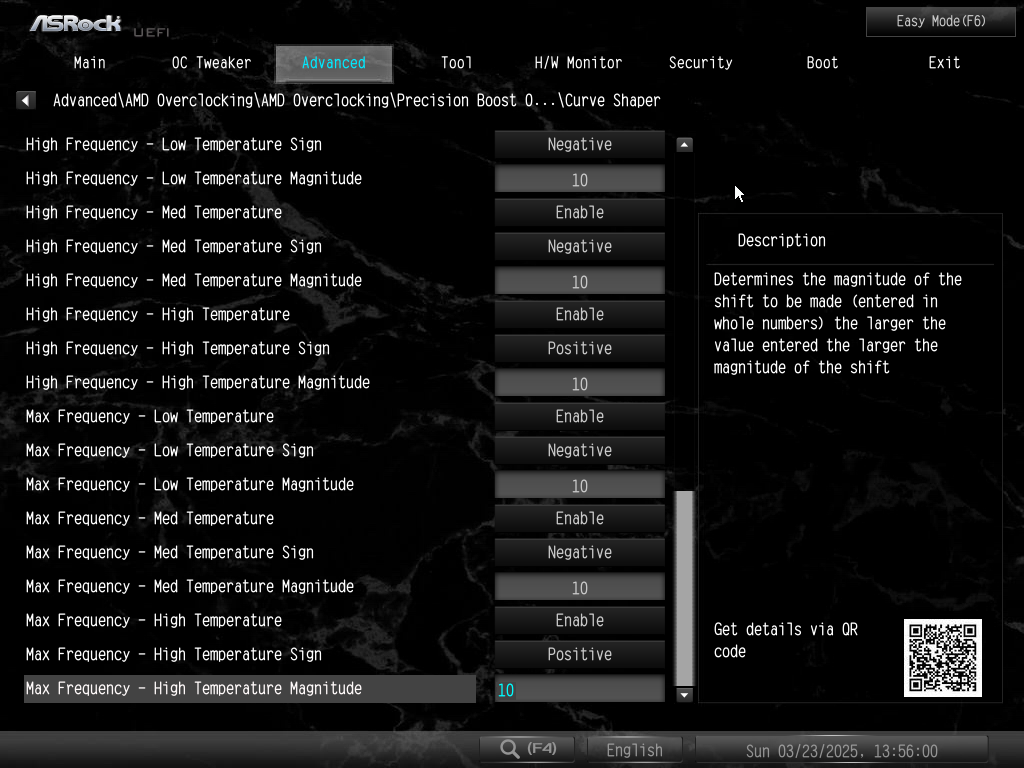Image resolution: width=1024 pixels, height=768 pixels.
Task: Edit Max Frequency Low Temperature Magnitude value
Action: [580, 485]
